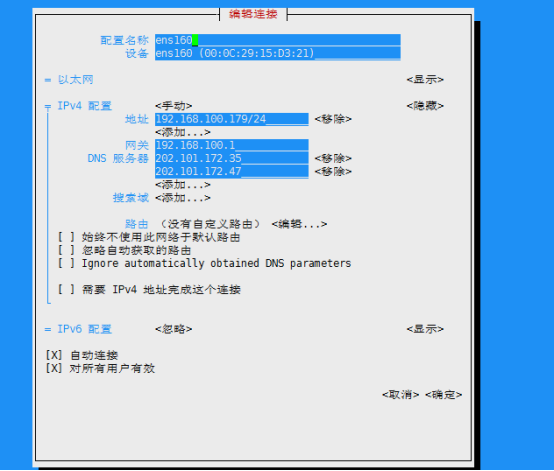Add another DNS server entry
Image resolution: width=554 pixels, height=471 pixels.
[183, 184]
